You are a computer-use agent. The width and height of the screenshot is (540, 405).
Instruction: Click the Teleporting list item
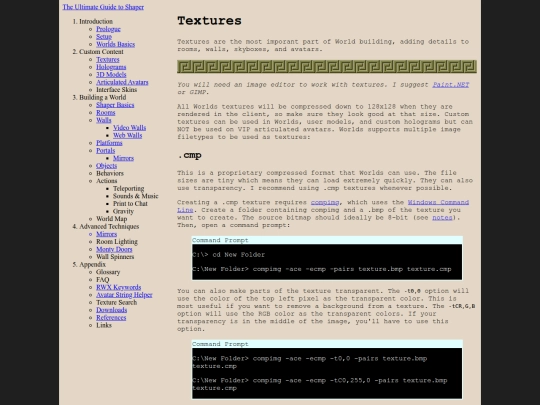pyautogui.click(x=128, y=188)
